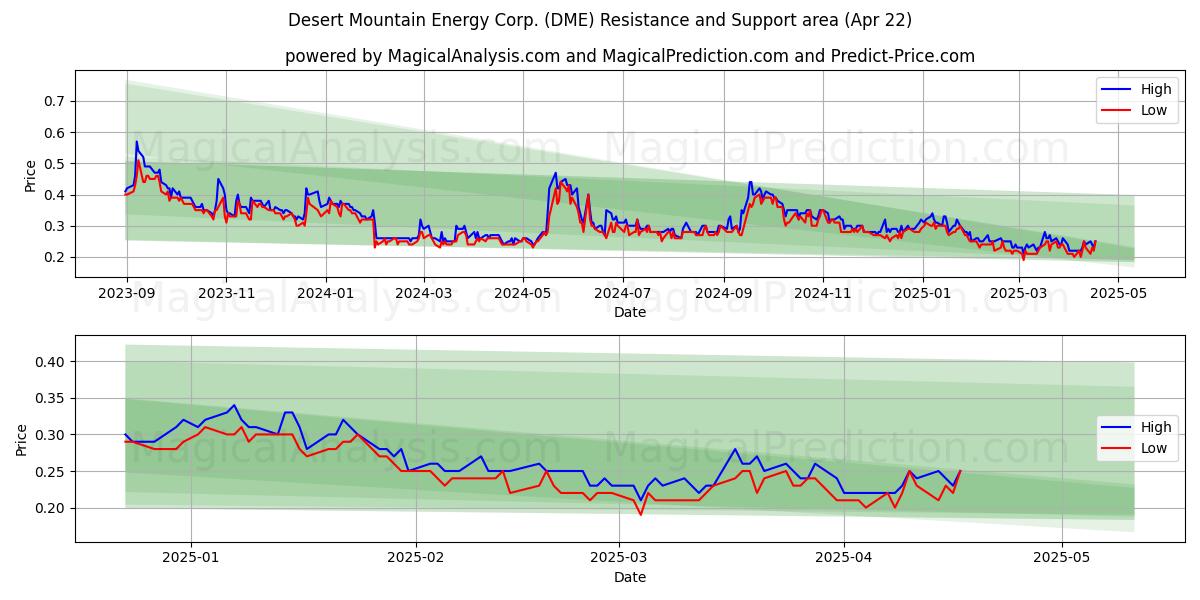Click the 'Price' axis label of lower chart
The height and width of the screenshot is (600, 1200).
point(21,439)
